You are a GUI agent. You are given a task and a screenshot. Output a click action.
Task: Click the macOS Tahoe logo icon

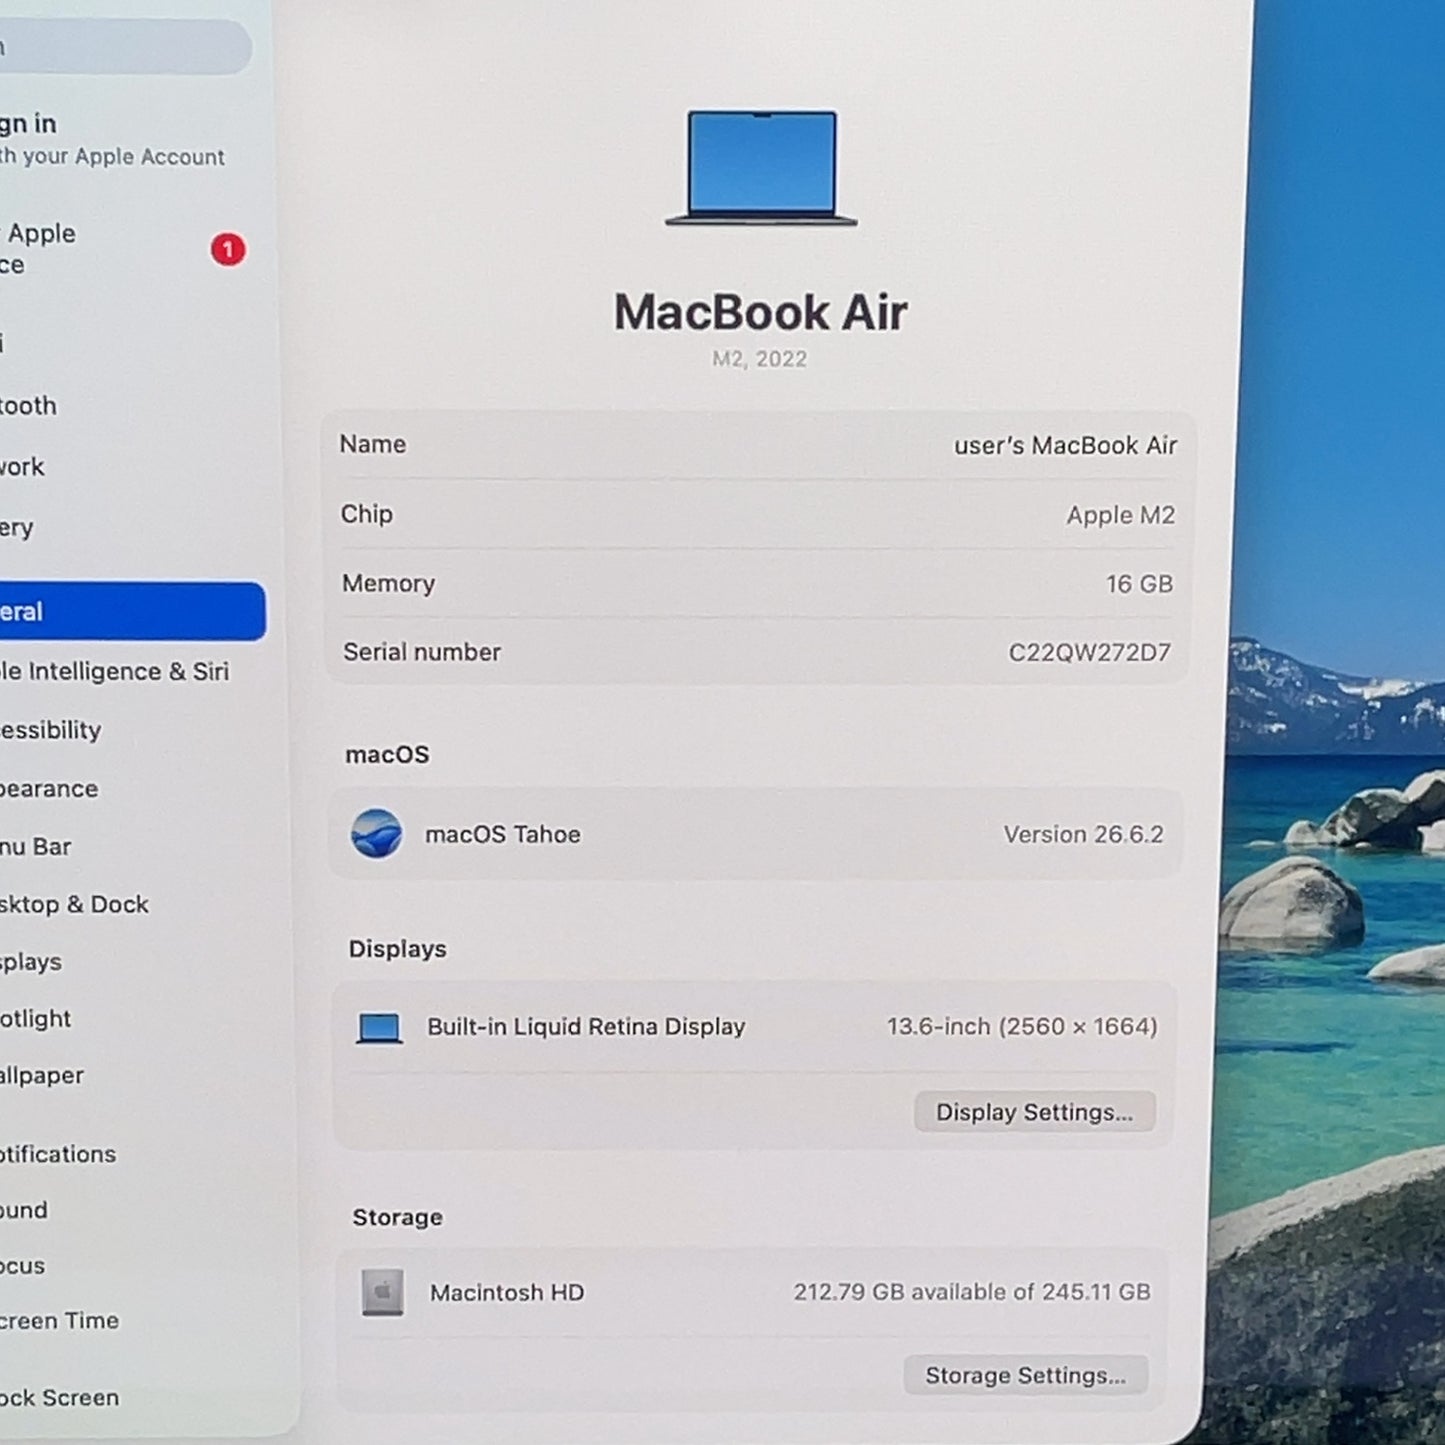[377, 833]
